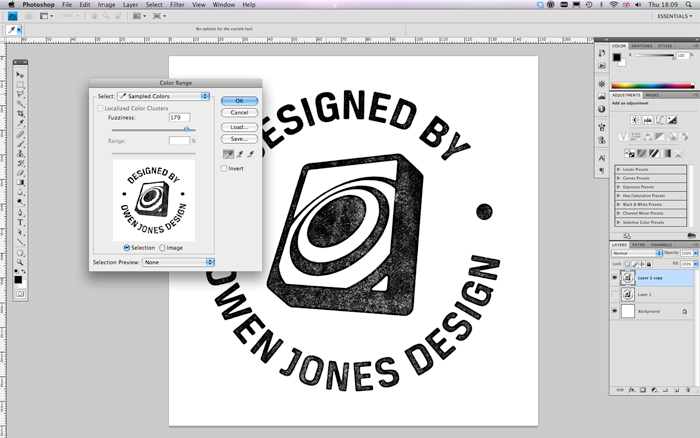Add a Curves adjustment
The height and width of the screenshot is (438, 700).
tap(659, 120)
